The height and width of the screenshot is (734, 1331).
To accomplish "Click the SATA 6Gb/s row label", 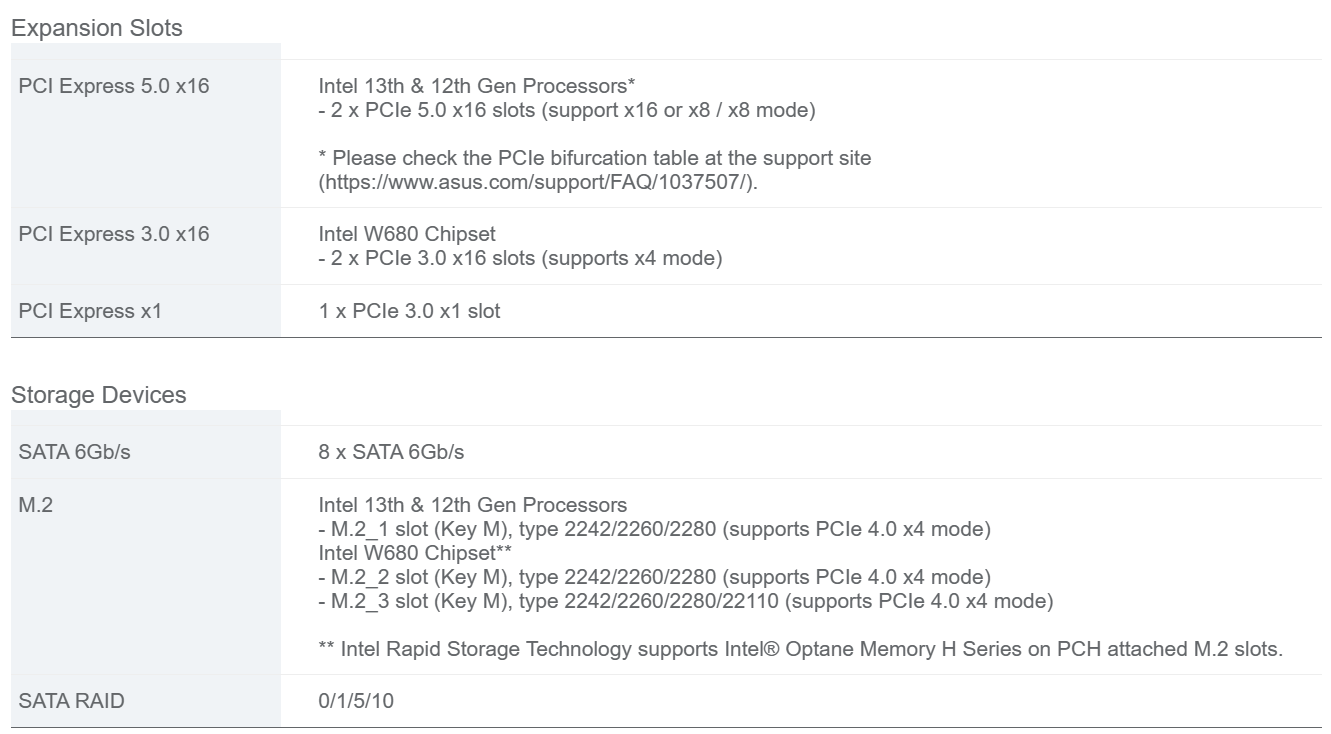I will coord(75,452).
